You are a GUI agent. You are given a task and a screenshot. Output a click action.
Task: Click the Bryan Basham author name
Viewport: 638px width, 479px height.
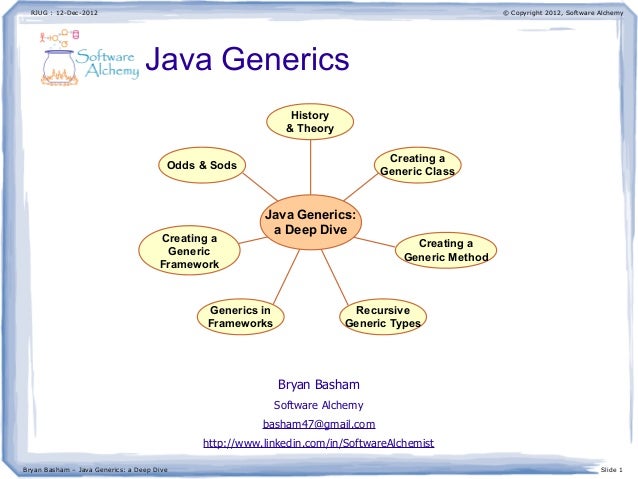pos(319,385)
